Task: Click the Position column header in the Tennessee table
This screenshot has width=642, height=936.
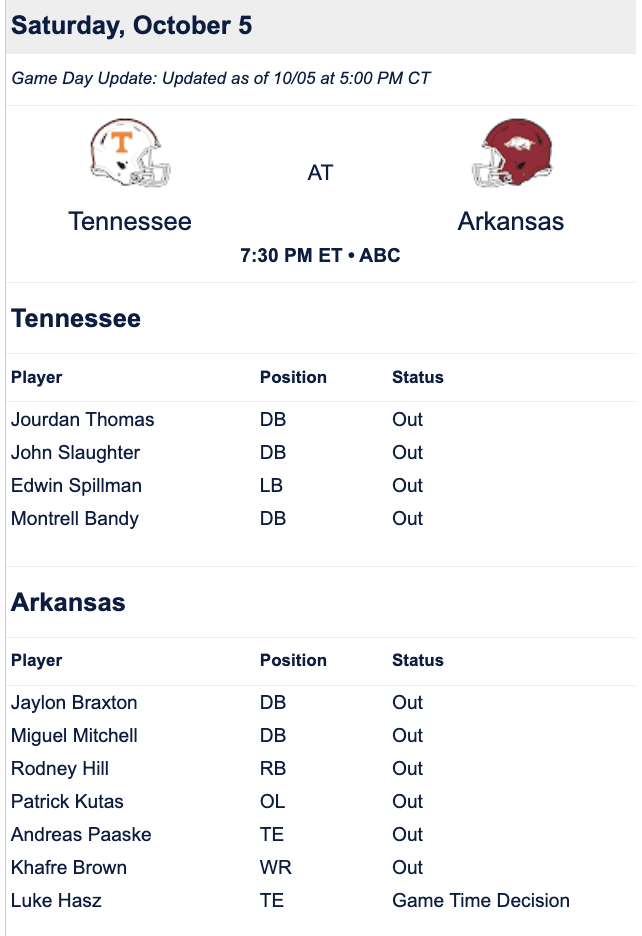Action: 293,377
